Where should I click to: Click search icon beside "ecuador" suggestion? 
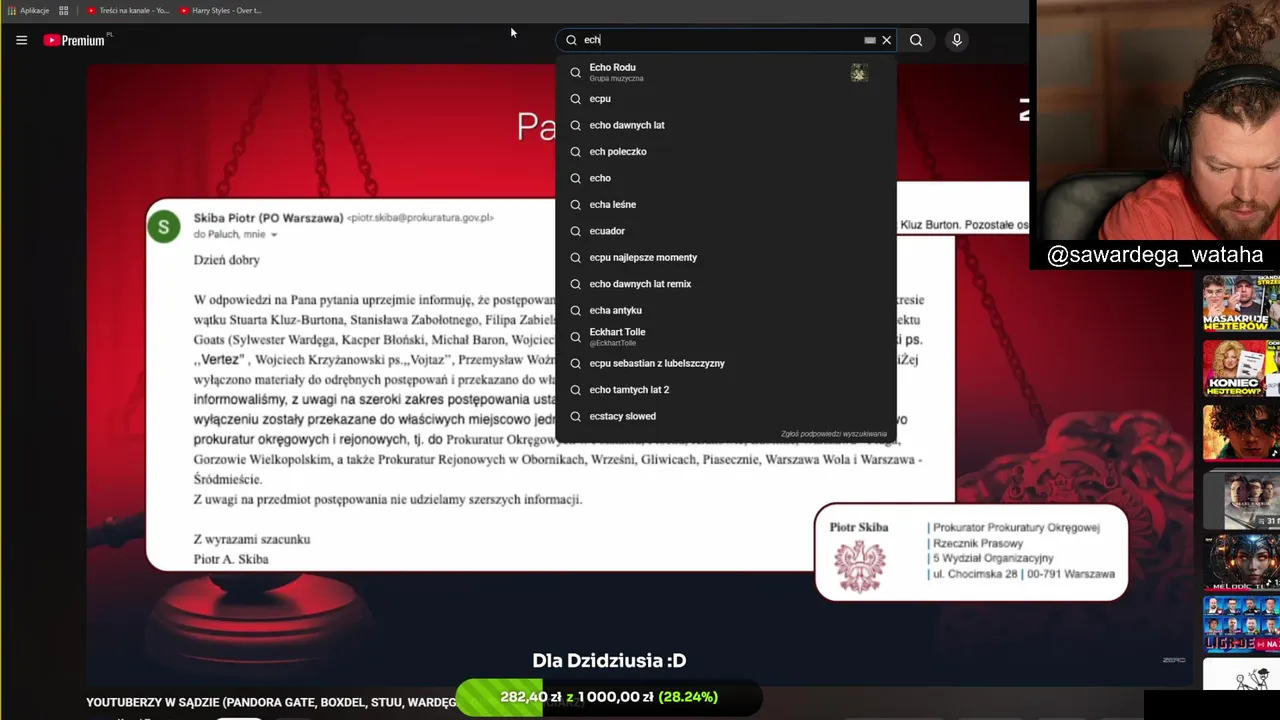575,231
